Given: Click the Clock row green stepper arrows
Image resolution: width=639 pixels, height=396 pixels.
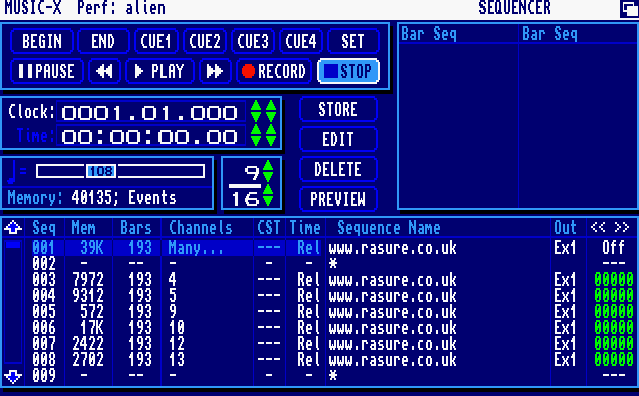Looking at the screenshot, I should click(x=263, y=111).
